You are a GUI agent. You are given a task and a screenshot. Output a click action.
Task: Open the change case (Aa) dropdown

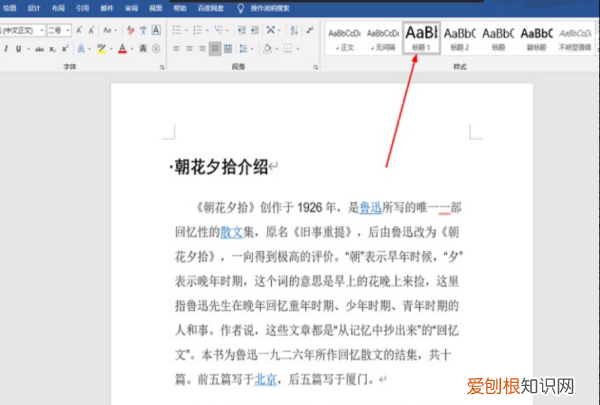coord(108,30)
